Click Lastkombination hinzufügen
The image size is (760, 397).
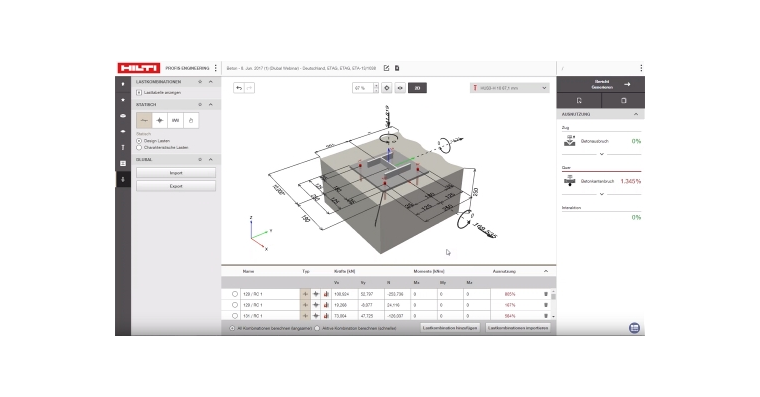point(450,328)
